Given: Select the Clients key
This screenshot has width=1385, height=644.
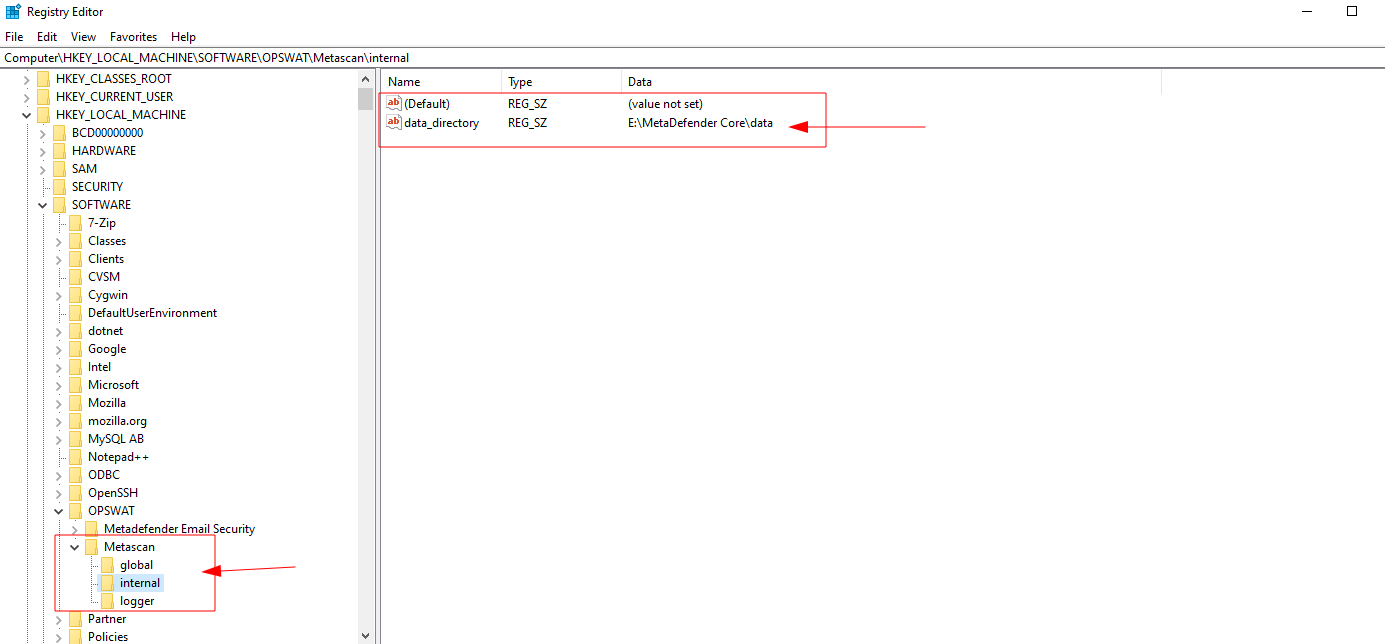Looking at the screenshot, I should click(x=106, y=259).
